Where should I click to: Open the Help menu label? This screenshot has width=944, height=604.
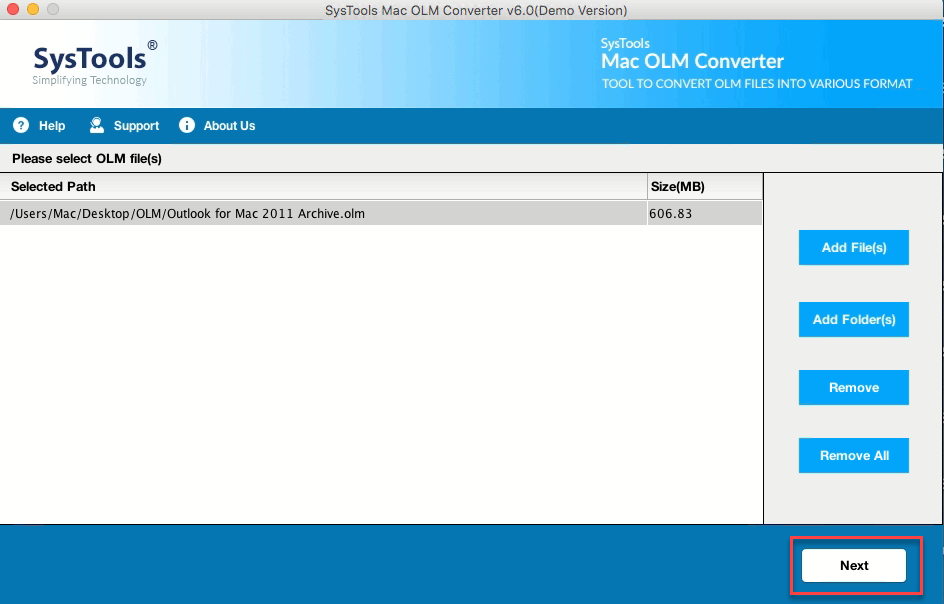point(52,126)
